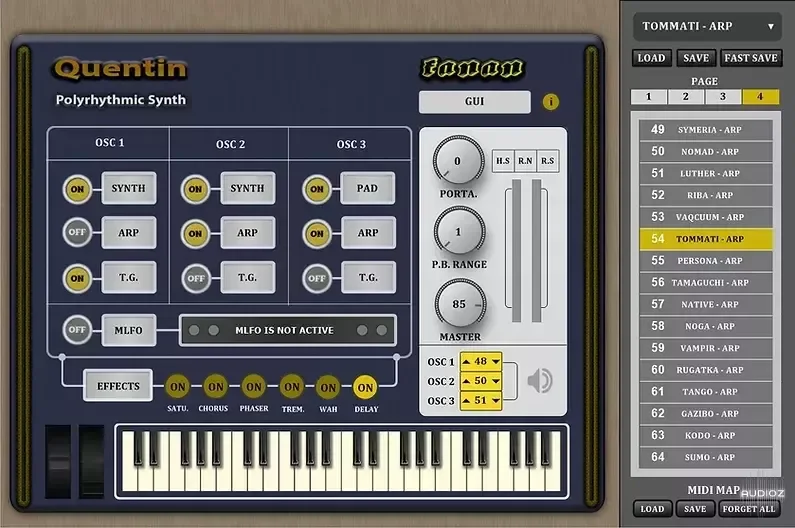
Task: Select preset 49 SYMERIA - ARP
Action: point(706,130)
